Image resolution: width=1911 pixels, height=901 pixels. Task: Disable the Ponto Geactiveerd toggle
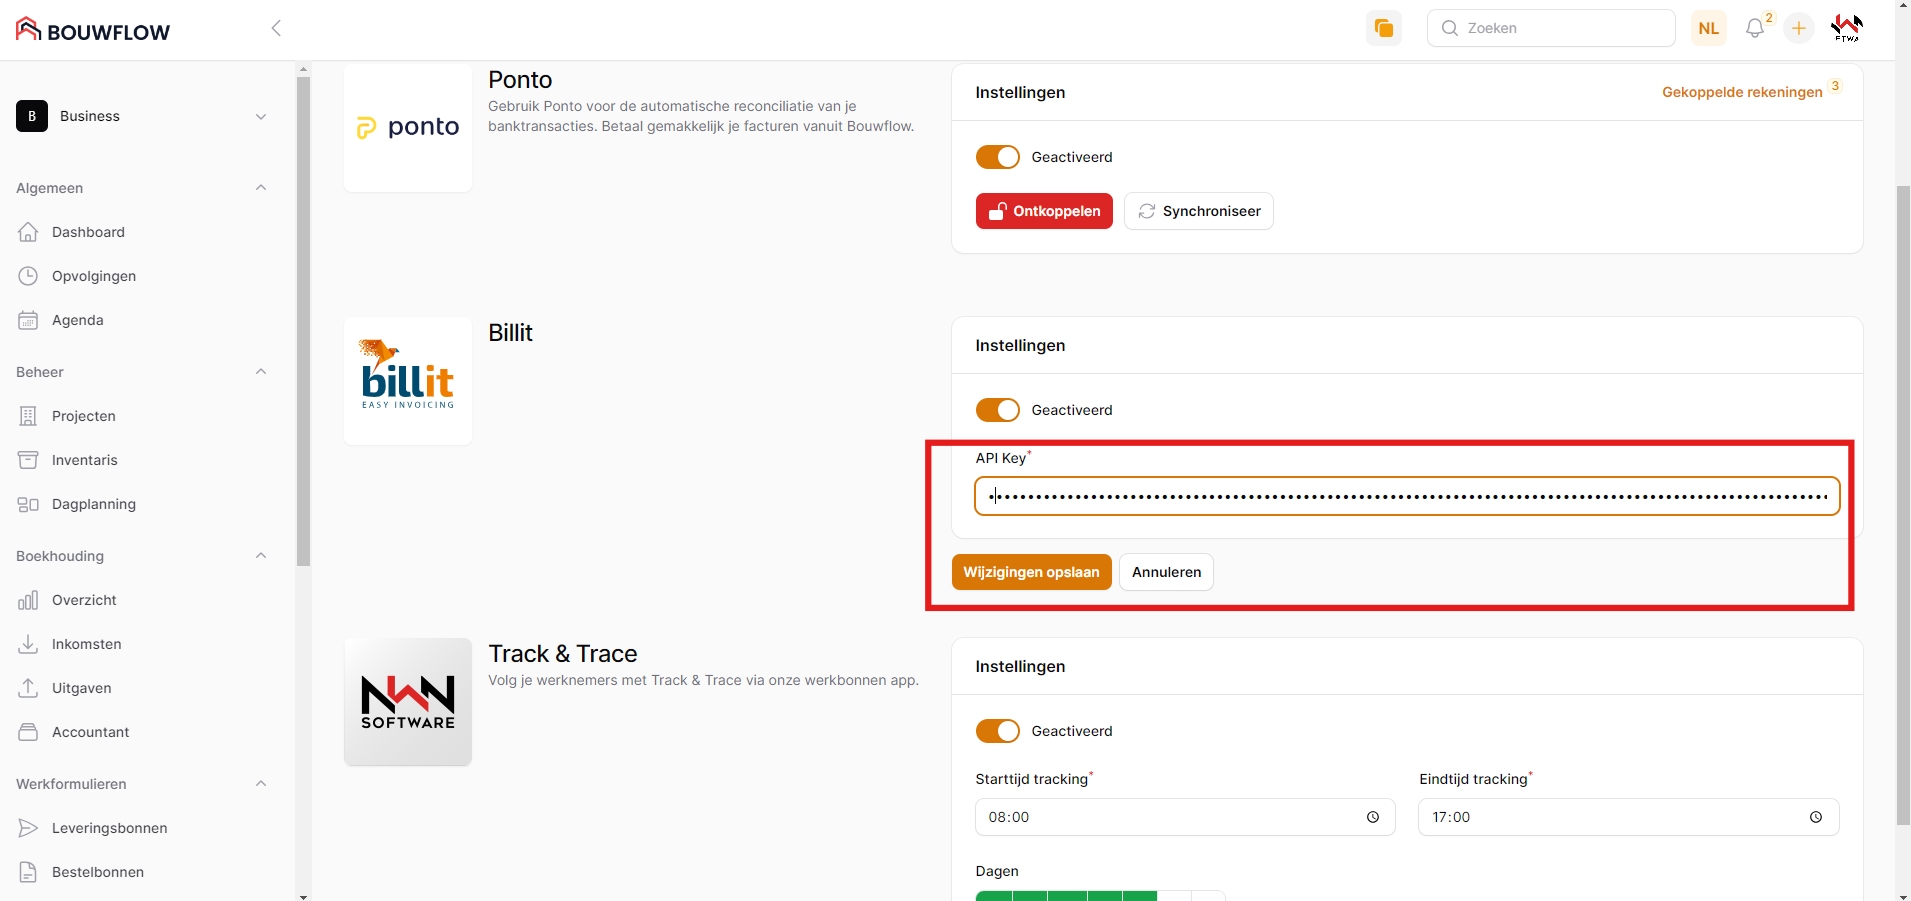997,157
